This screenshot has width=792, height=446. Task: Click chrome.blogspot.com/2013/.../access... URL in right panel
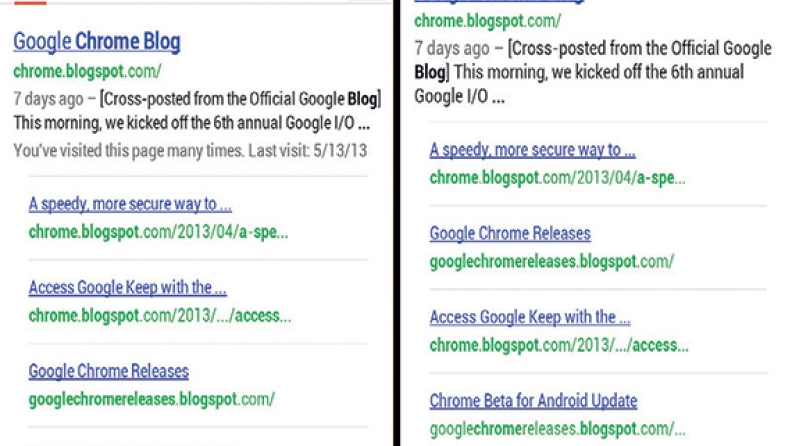click(x=559, y=345)
